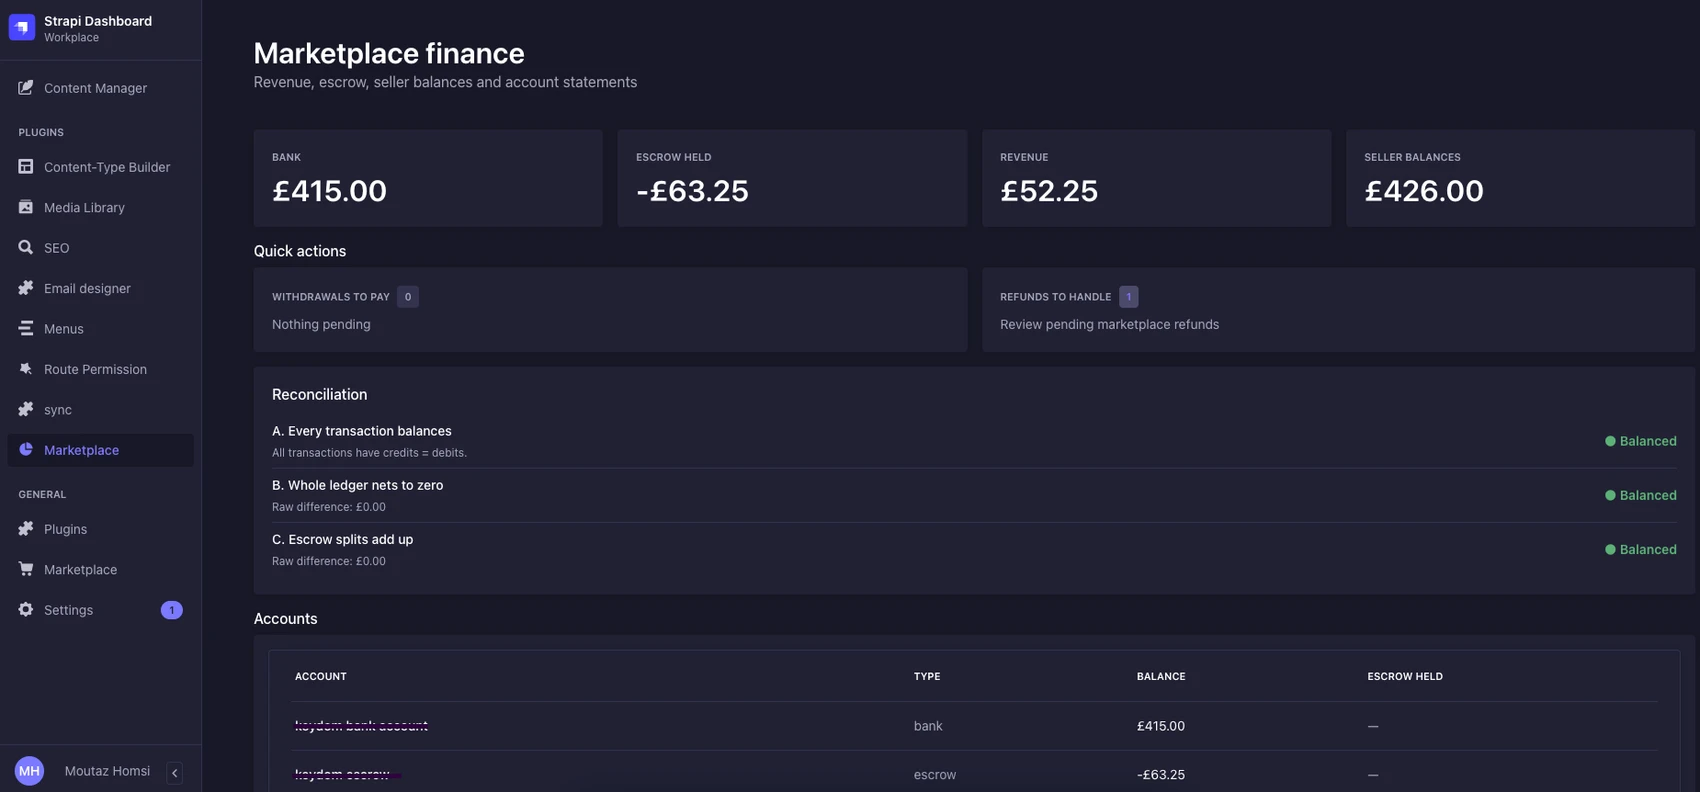Screen dimensions: 1700x792
Task: Open Content Manager from the sidebar icon
Action: [26, 87]
